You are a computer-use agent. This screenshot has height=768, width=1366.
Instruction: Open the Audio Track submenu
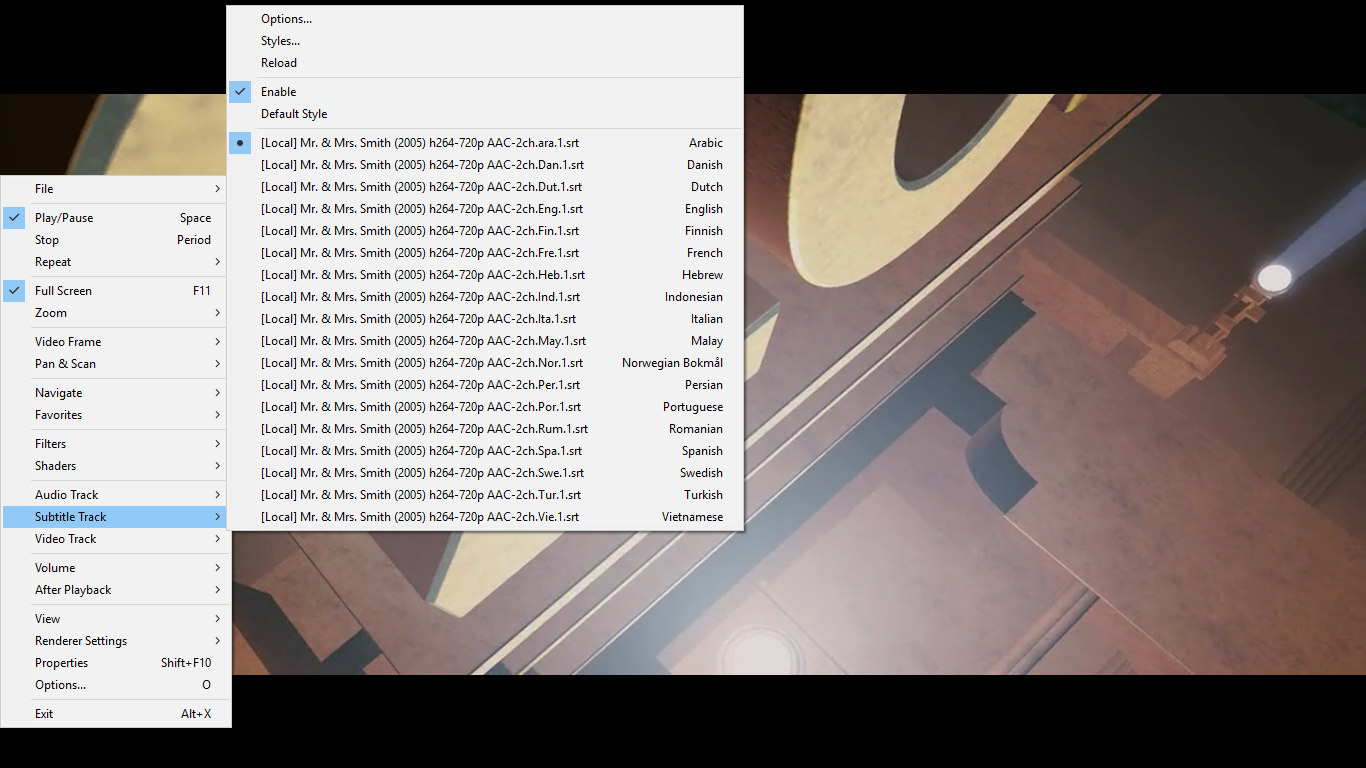click(x=115, y=495)
